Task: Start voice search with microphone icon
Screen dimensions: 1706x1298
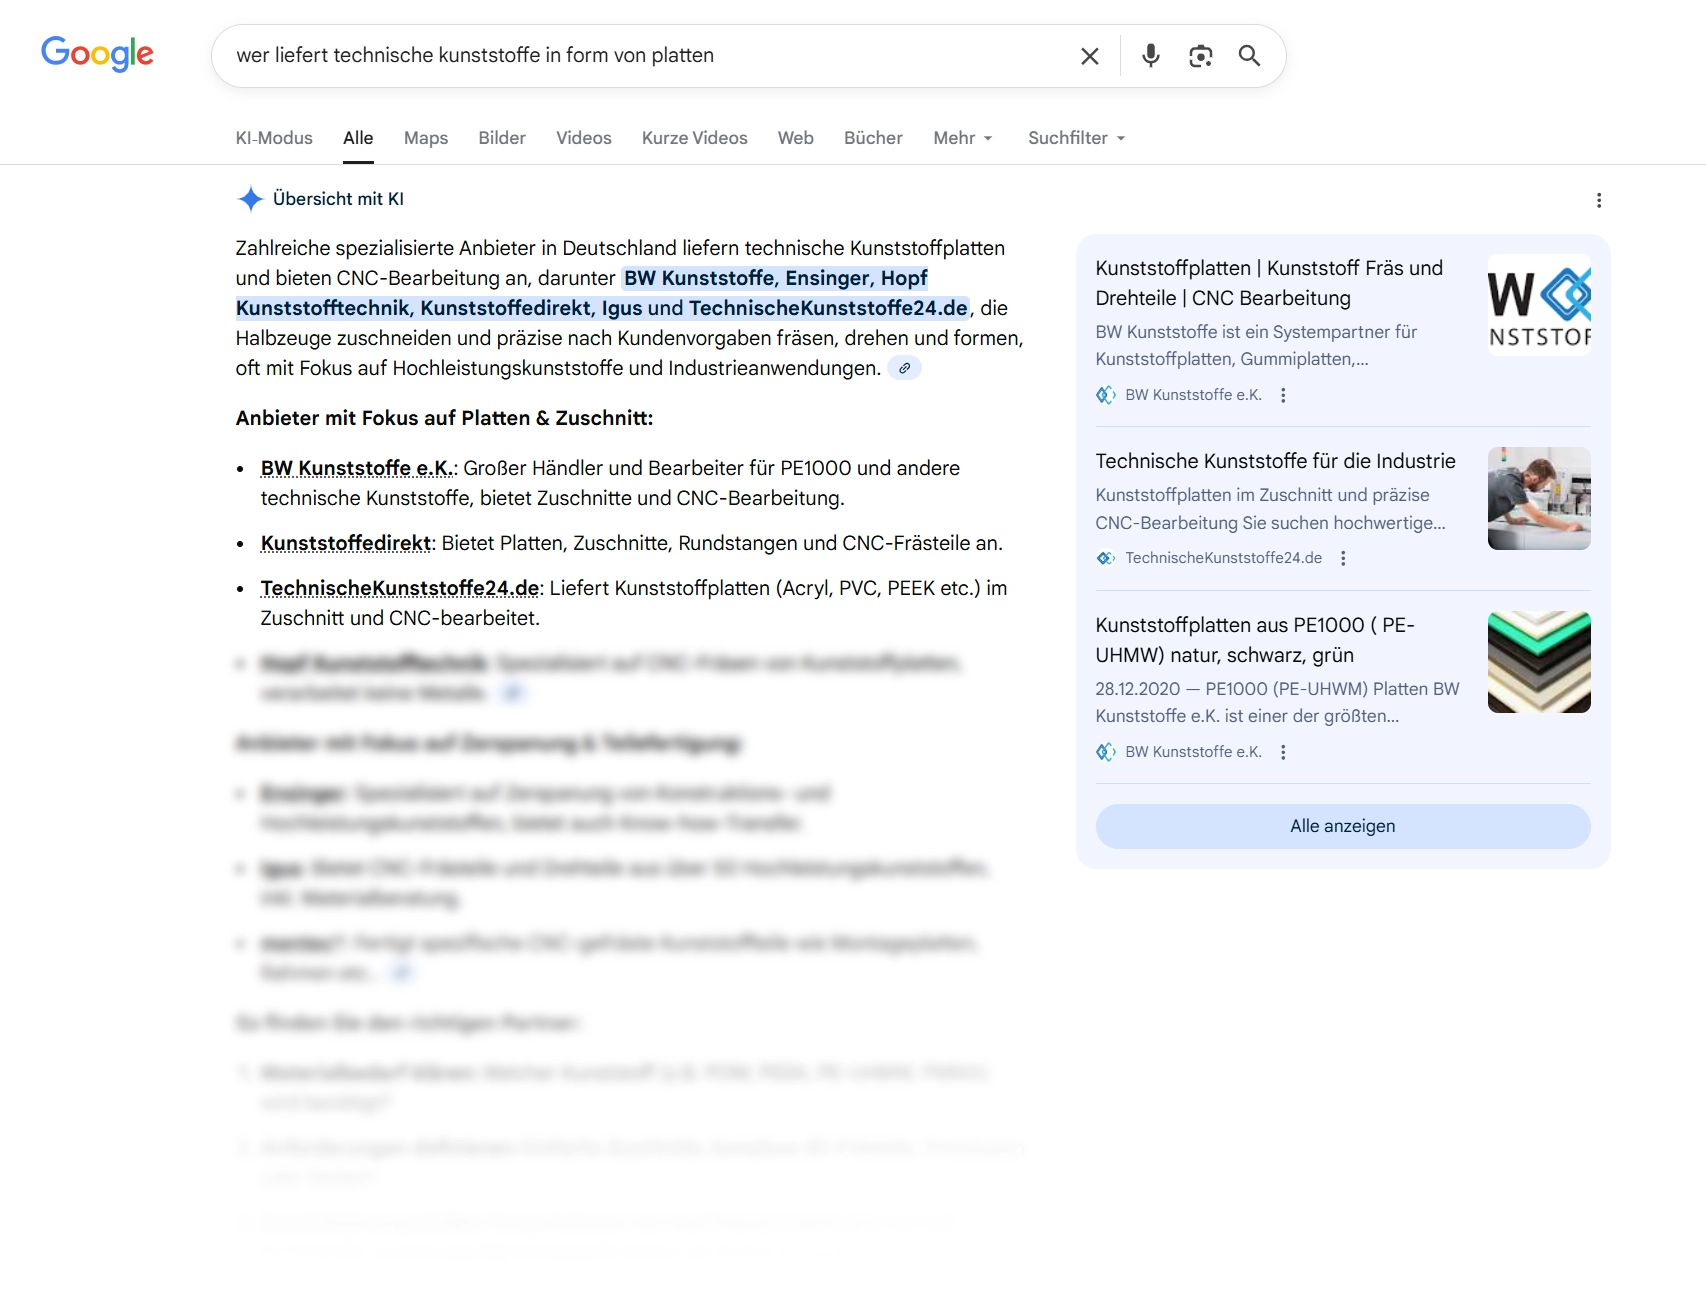Action: (1150, 56)
